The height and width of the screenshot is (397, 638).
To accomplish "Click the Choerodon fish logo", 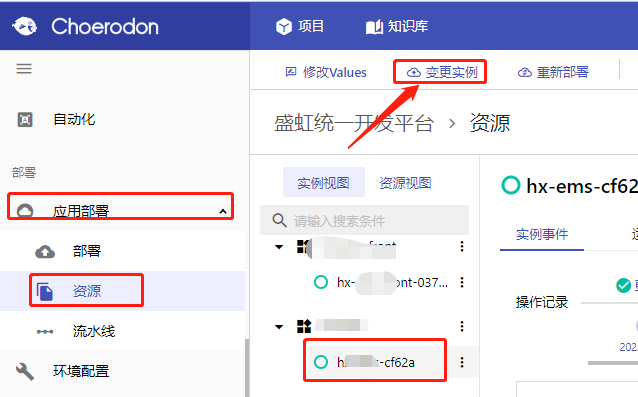I will point(25,26).
